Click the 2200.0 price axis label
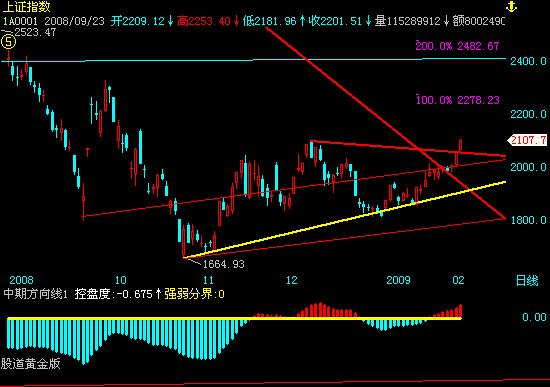550x387 pixels. [528, 114]
